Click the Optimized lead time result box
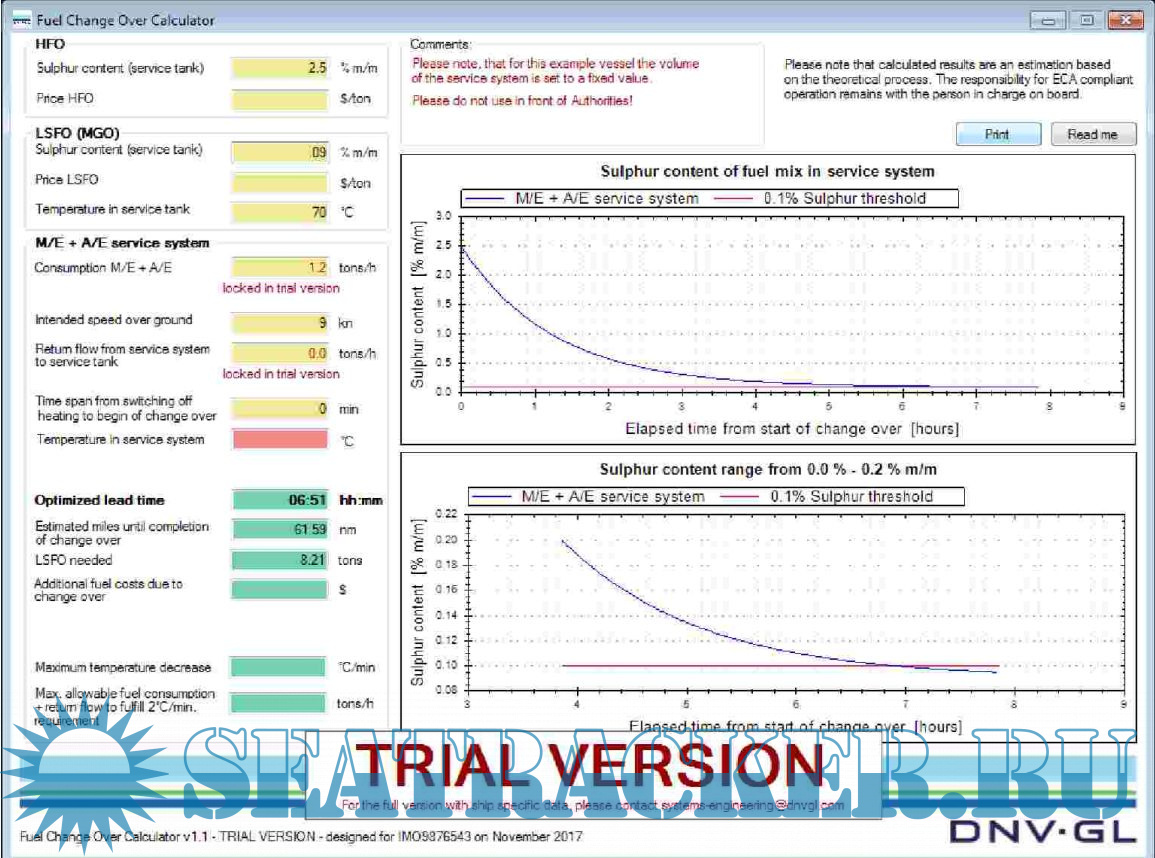 [x=279, y=500]
